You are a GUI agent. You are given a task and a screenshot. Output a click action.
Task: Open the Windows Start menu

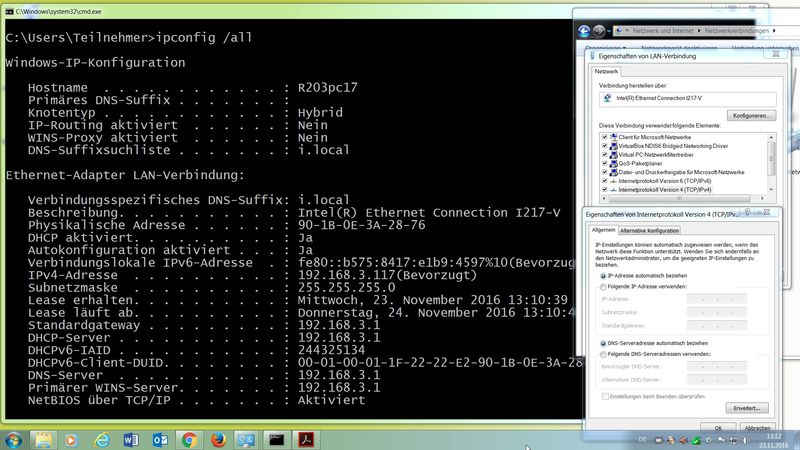pyautogui.click(x=14, y=440)
